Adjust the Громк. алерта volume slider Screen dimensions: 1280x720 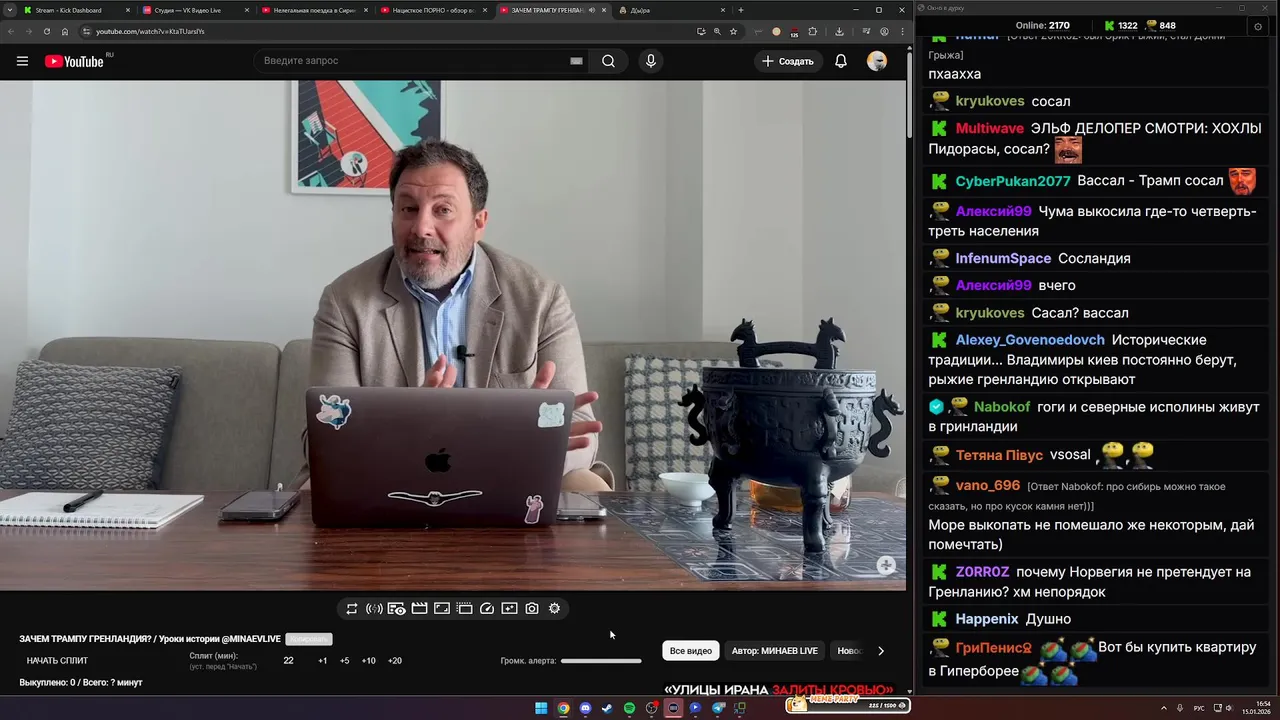[601, 661]
